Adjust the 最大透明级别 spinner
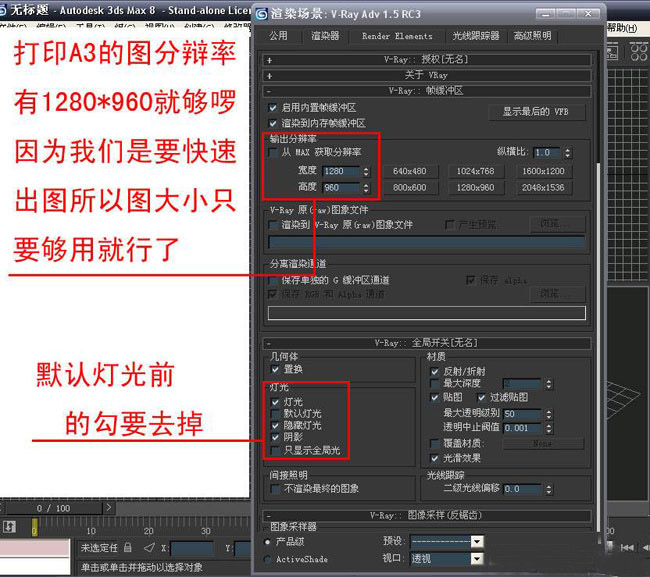Viewport: 650px width, 577px height. (x=549, y=414)
